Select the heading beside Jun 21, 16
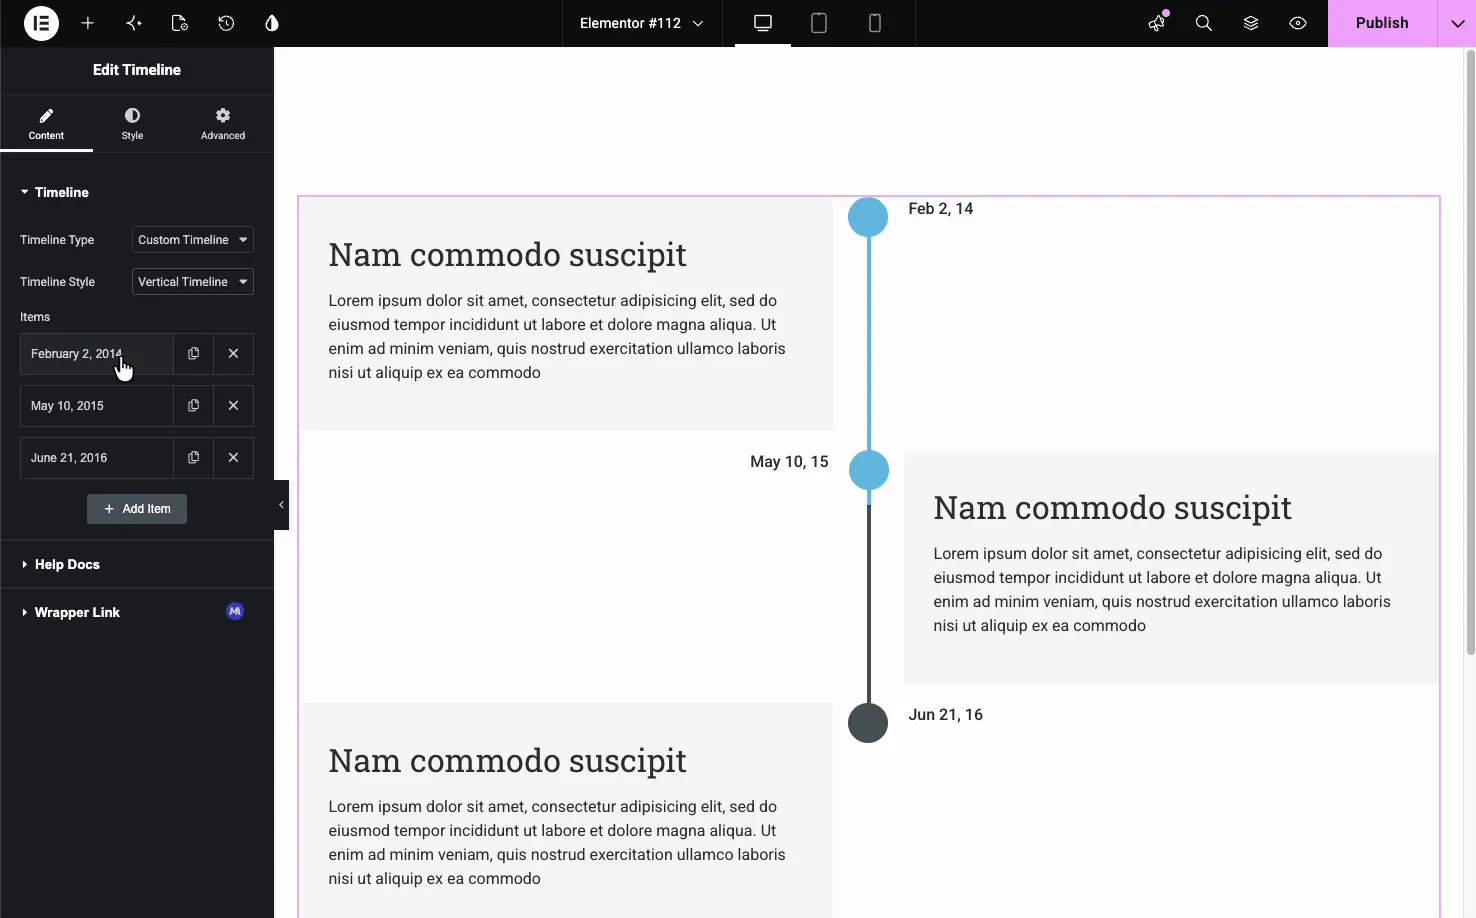Image resolution: width=1476 pixels, height=918 pixels. pos(507,761)
